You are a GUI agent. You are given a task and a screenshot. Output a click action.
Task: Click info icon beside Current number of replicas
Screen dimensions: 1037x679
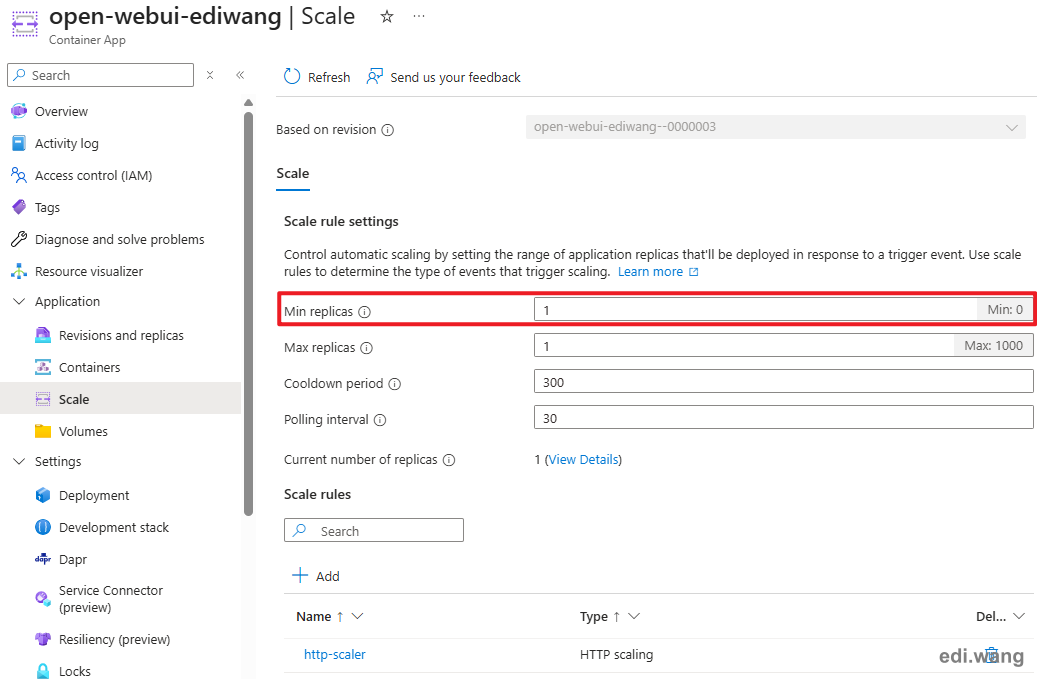tap(449, 460)
